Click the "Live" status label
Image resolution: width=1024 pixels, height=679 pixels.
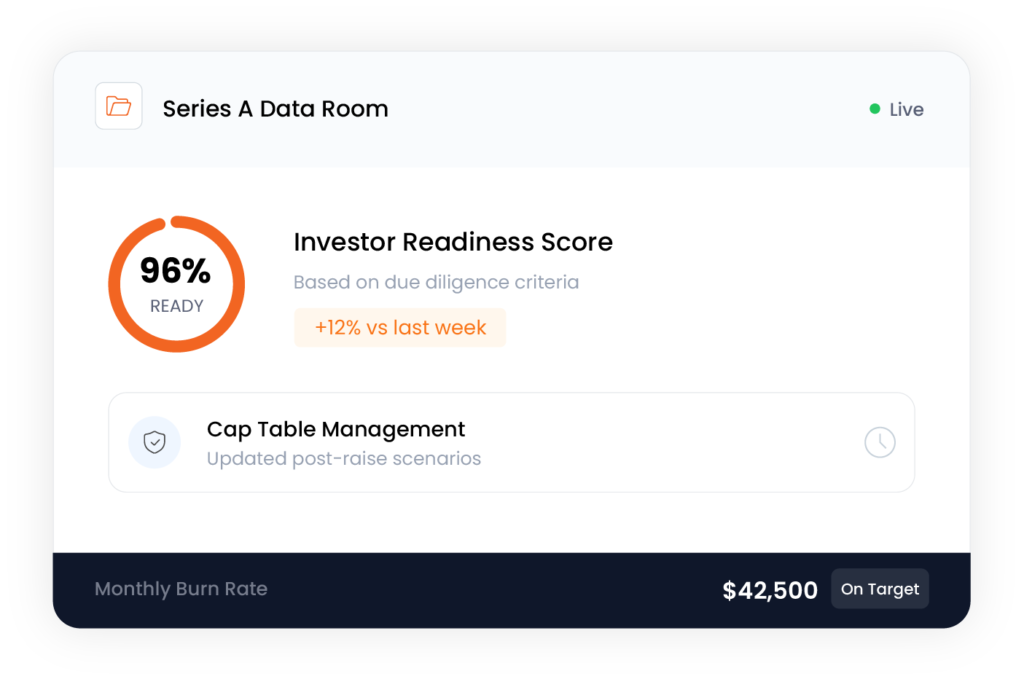(x=906, y=110)
